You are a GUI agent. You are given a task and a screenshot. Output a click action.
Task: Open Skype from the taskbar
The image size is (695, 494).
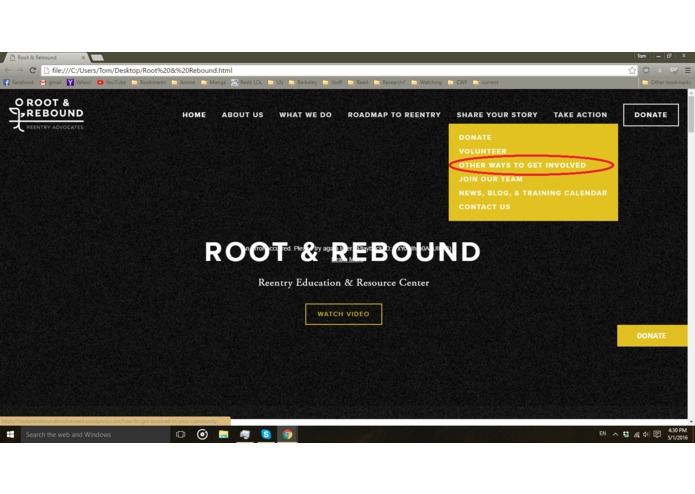pos(266,435)
